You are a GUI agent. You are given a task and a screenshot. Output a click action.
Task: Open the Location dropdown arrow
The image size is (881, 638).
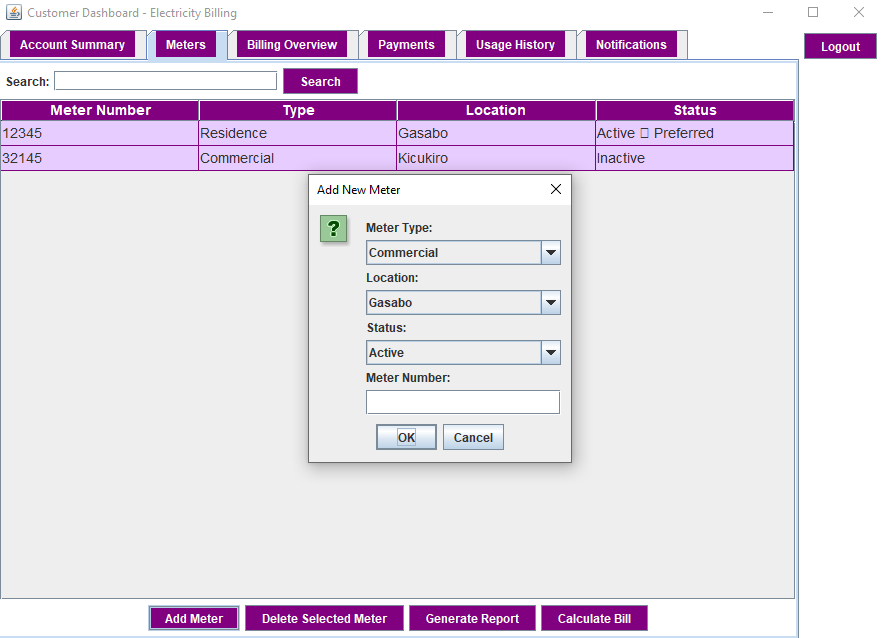coord(551,303)
